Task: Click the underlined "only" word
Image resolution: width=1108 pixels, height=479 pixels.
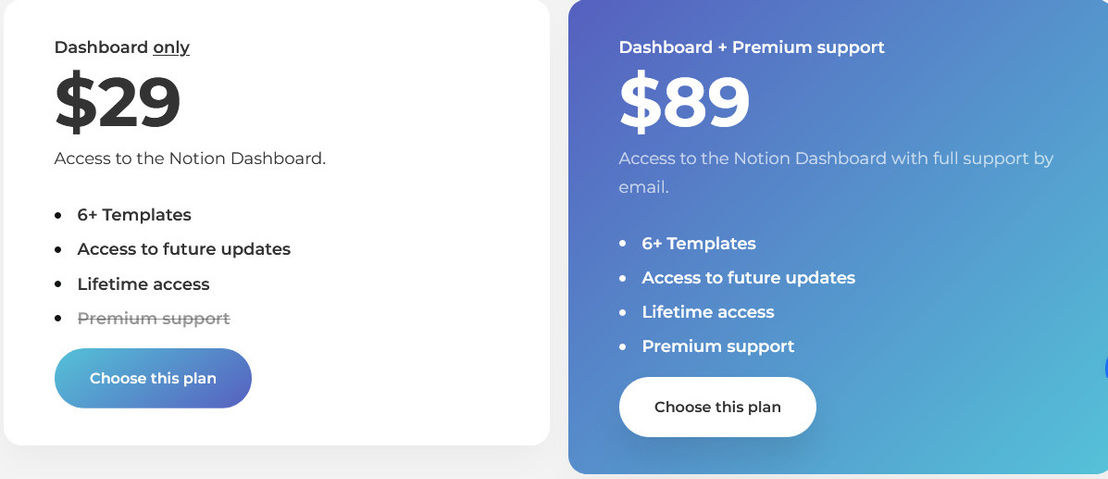Action: click(172, 47)
